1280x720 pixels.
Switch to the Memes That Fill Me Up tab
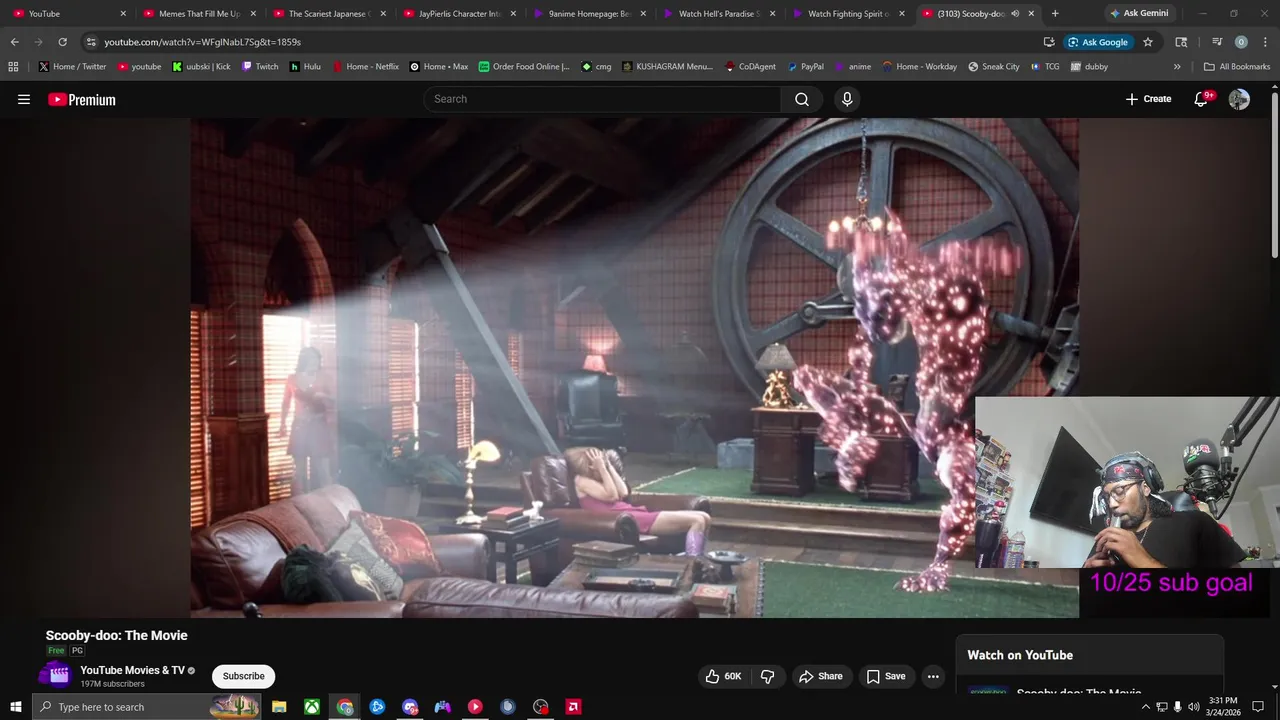coord(198,14)
